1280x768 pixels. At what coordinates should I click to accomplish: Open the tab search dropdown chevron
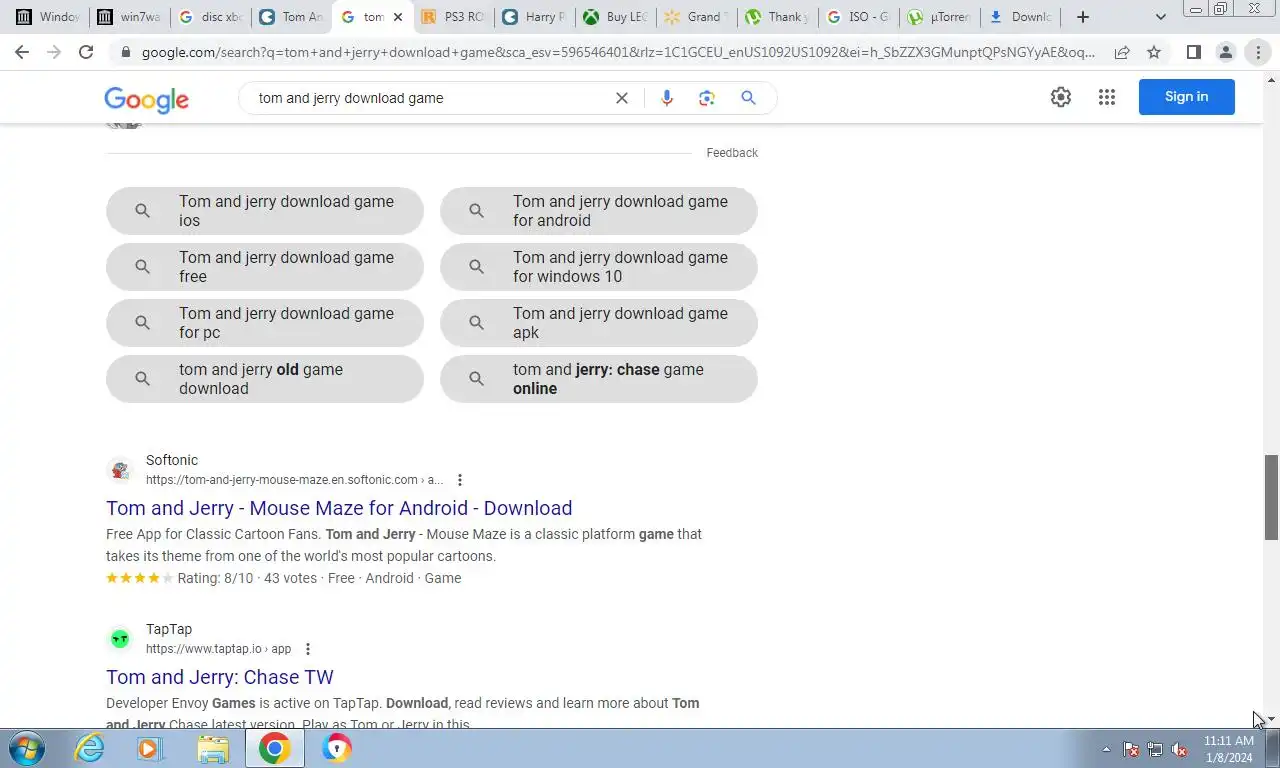click(1160, 17)
